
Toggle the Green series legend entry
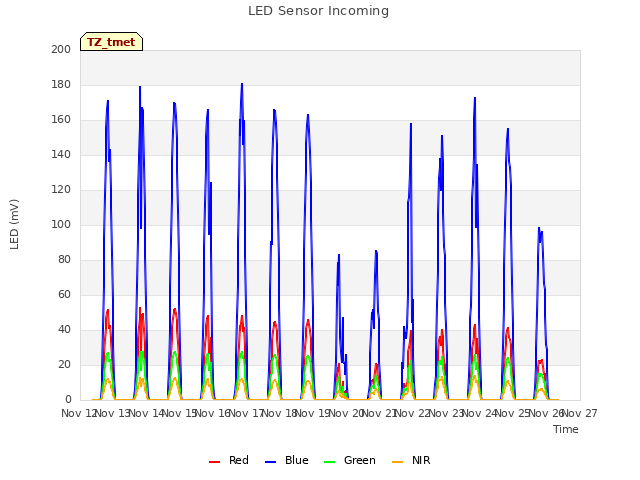349,460
